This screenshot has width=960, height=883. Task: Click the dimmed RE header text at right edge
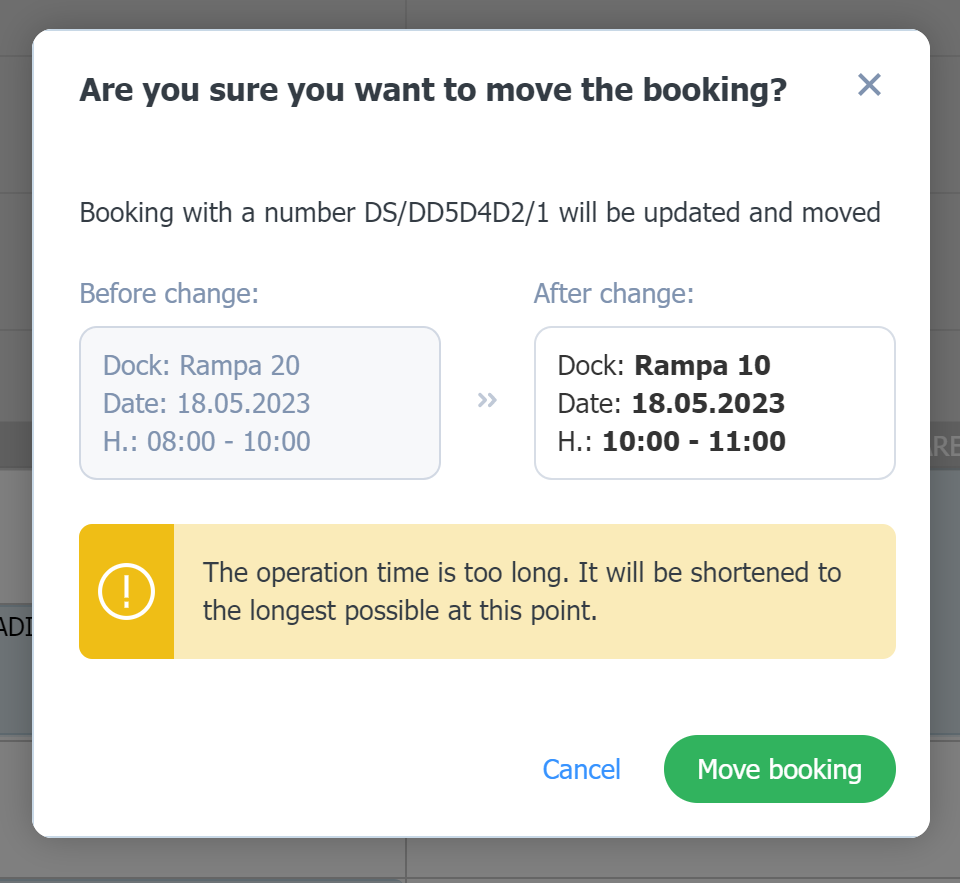click(x=945, y=447)
